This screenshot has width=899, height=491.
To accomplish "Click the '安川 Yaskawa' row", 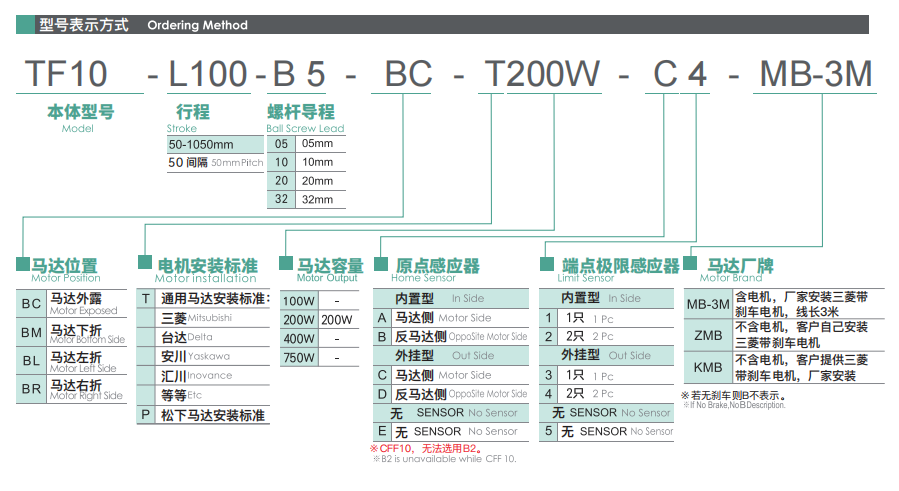I will [x=204, y=357].
